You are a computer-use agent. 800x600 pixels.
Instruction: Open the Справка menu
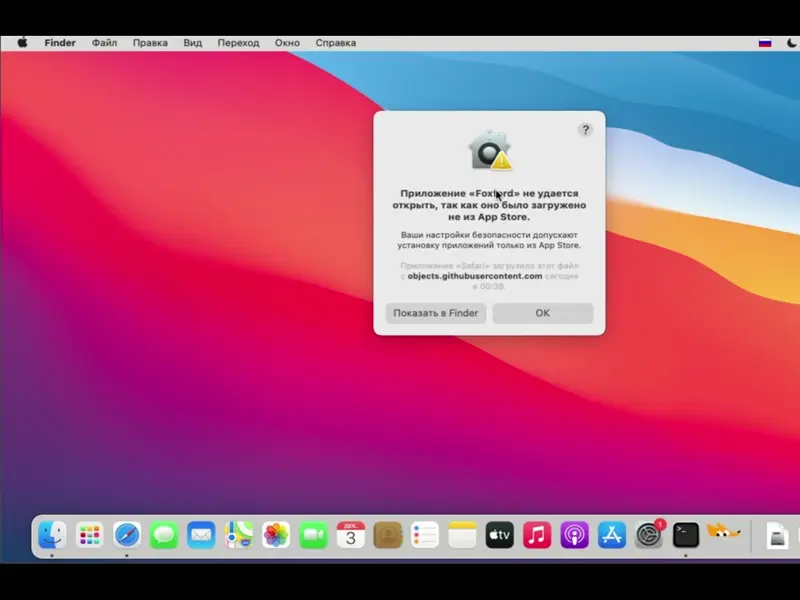(x=336, y=43)
